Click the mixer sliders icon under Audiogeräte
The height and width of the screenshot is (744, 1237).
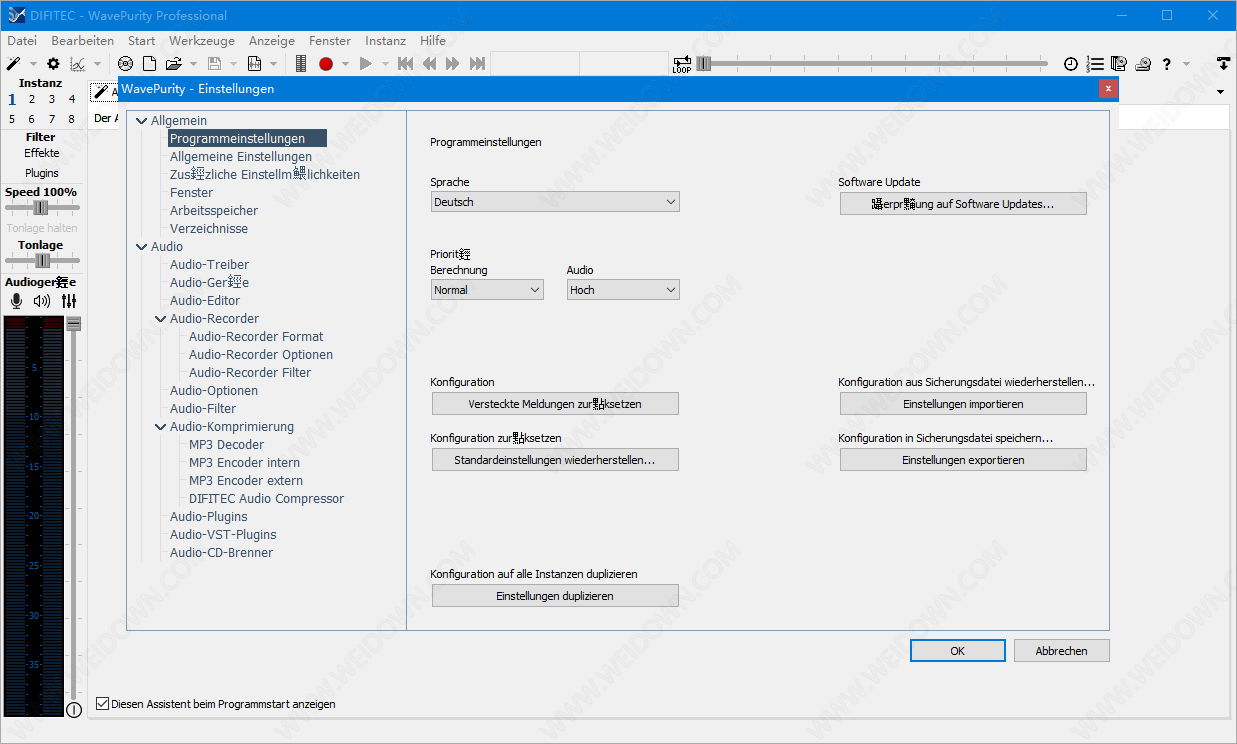(x=68, y=301)
